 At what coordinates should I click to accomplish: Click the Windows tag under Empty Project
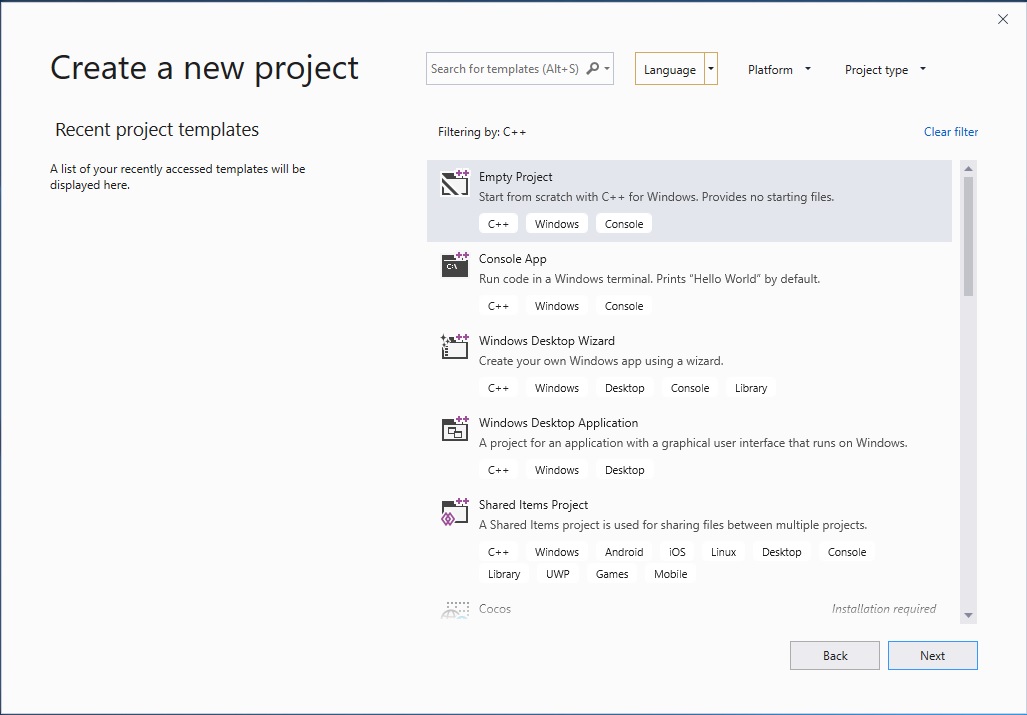coord(557,224)
